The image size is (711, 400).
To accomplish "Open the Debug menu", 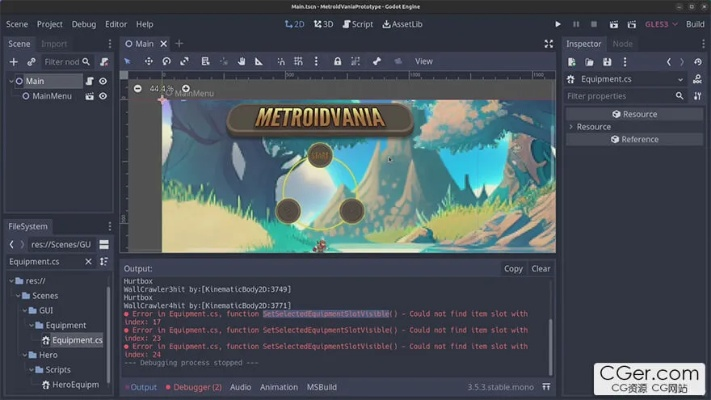I will coord(84,24).
